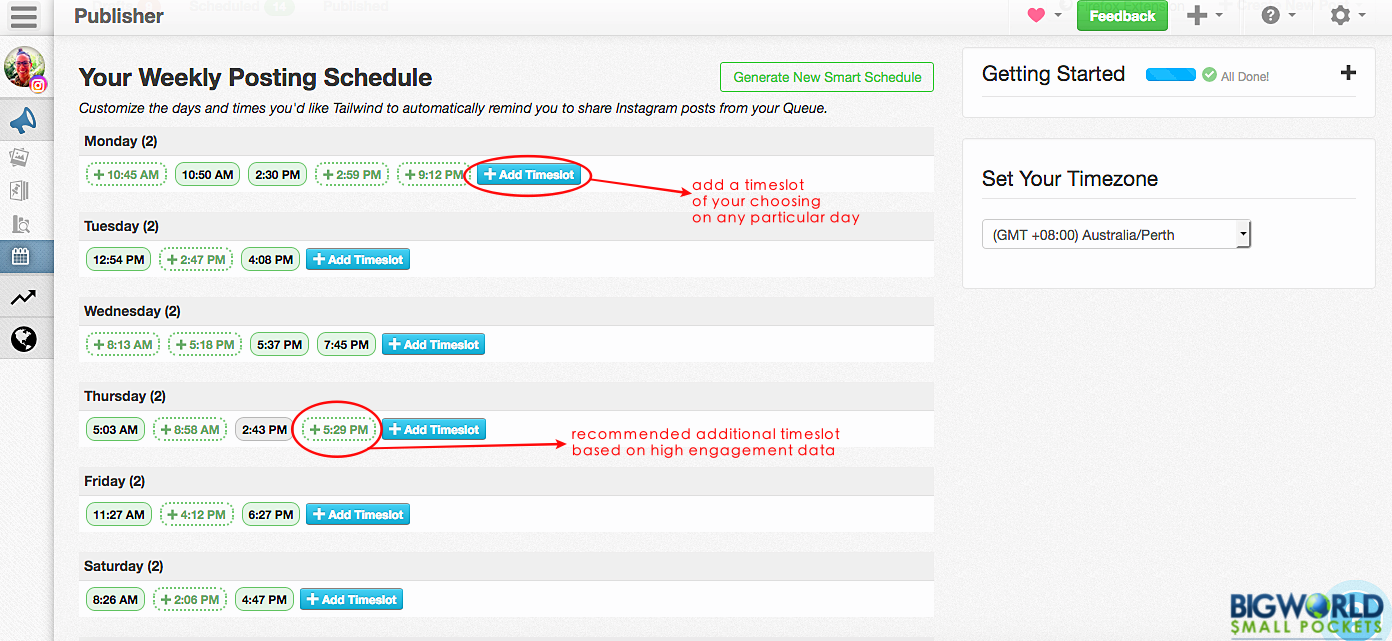Add the recommended 5:29 PM Thursday timeslot

pyautogui.click(x=339, y=430)
